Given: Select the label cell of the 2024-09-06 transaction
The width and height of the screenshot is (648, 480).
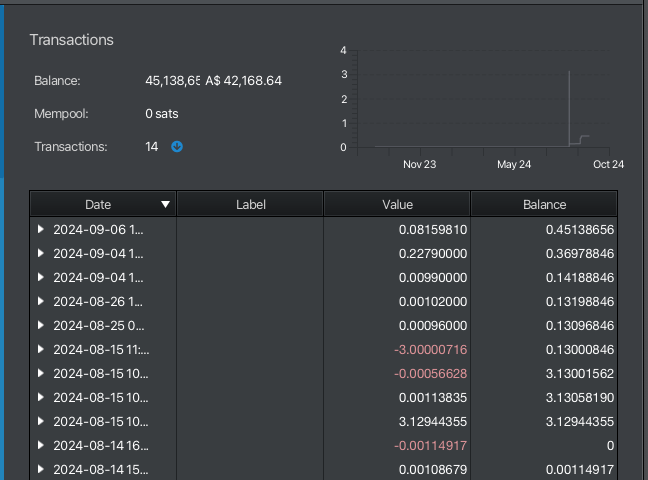Looking at the screenshot, I should click(x=250, y=229).
